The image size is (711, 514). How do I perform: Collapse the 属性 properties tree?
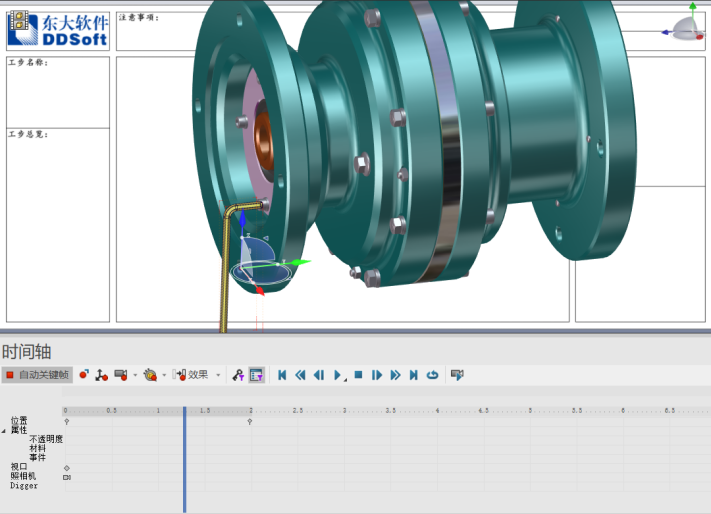click(x=4, y=431)
